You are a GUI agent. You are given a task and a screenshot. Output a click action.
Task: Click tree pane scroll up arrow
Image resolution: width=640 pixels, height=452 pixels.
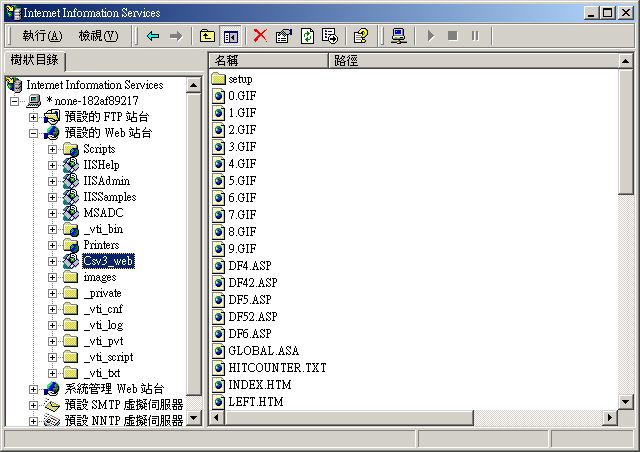(x=193, y=85)
